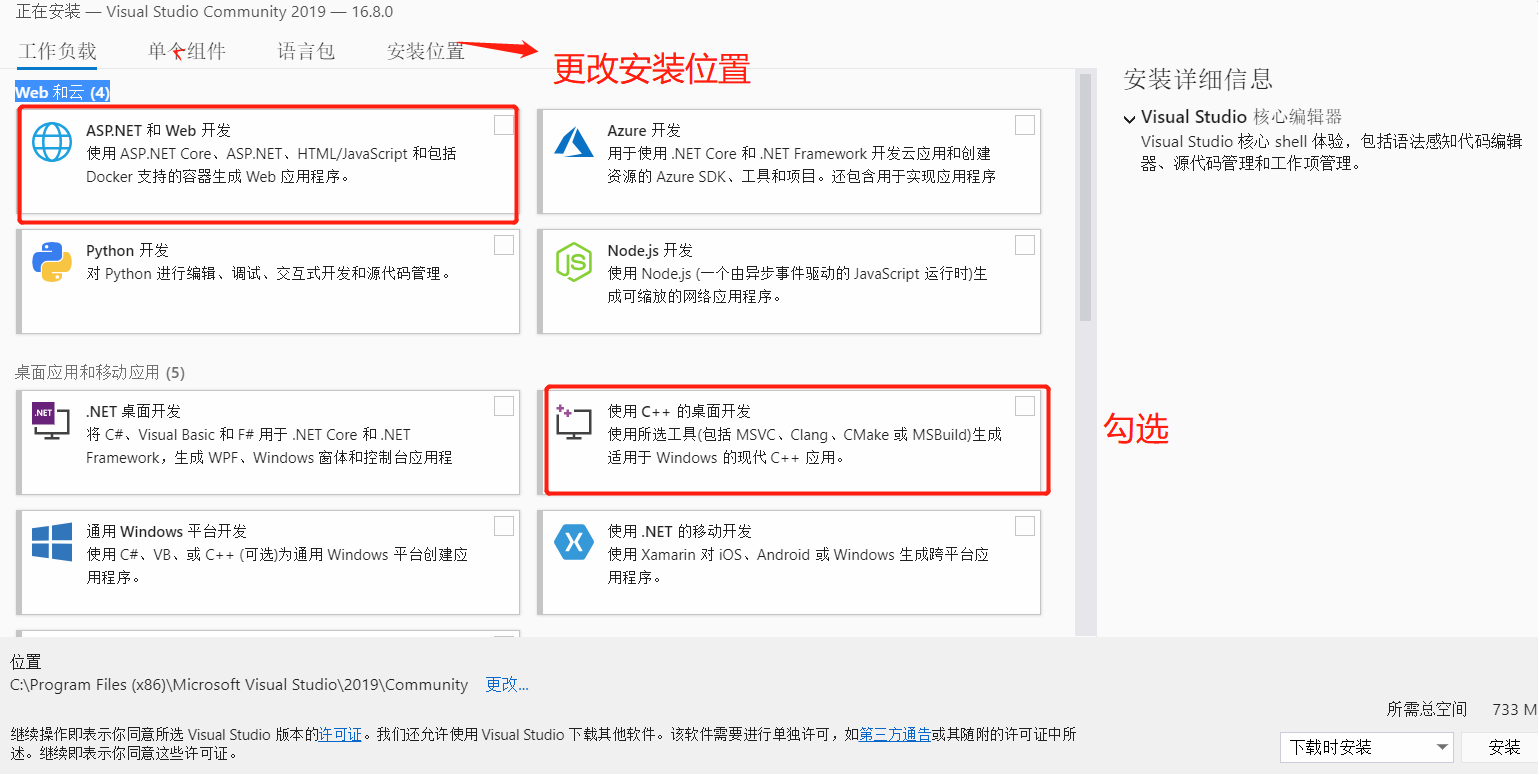Image resolution: width=1538 pixels, height=774 pixels.
Task: Click the Node.js hexagon icon
Action: click(574, 262)
